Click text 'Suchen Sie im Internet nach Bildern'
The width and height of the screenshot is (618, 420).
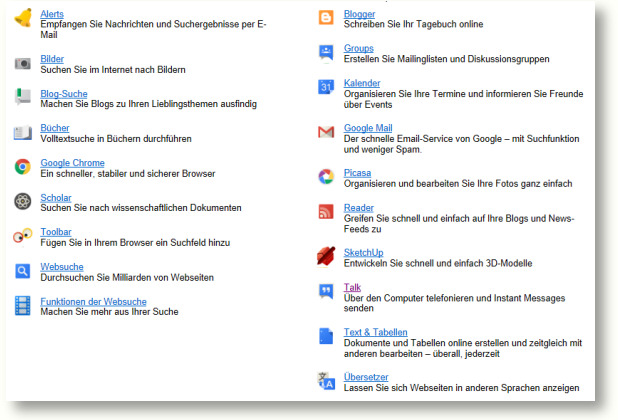(113, 70)
